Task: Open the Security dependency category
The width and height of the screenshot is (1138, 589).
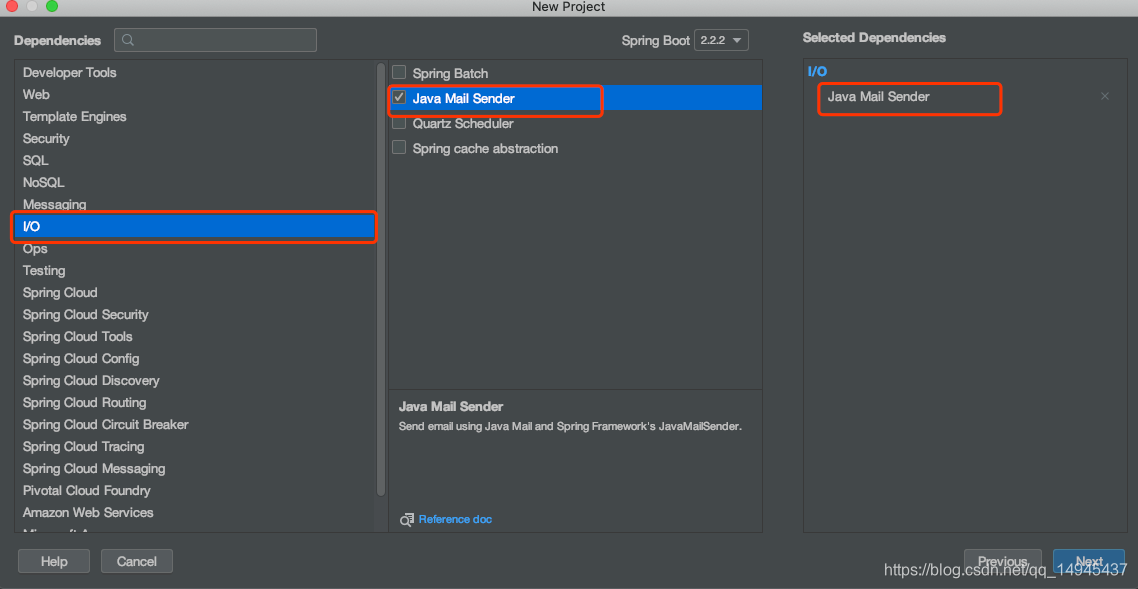Action: click(195, 138)
